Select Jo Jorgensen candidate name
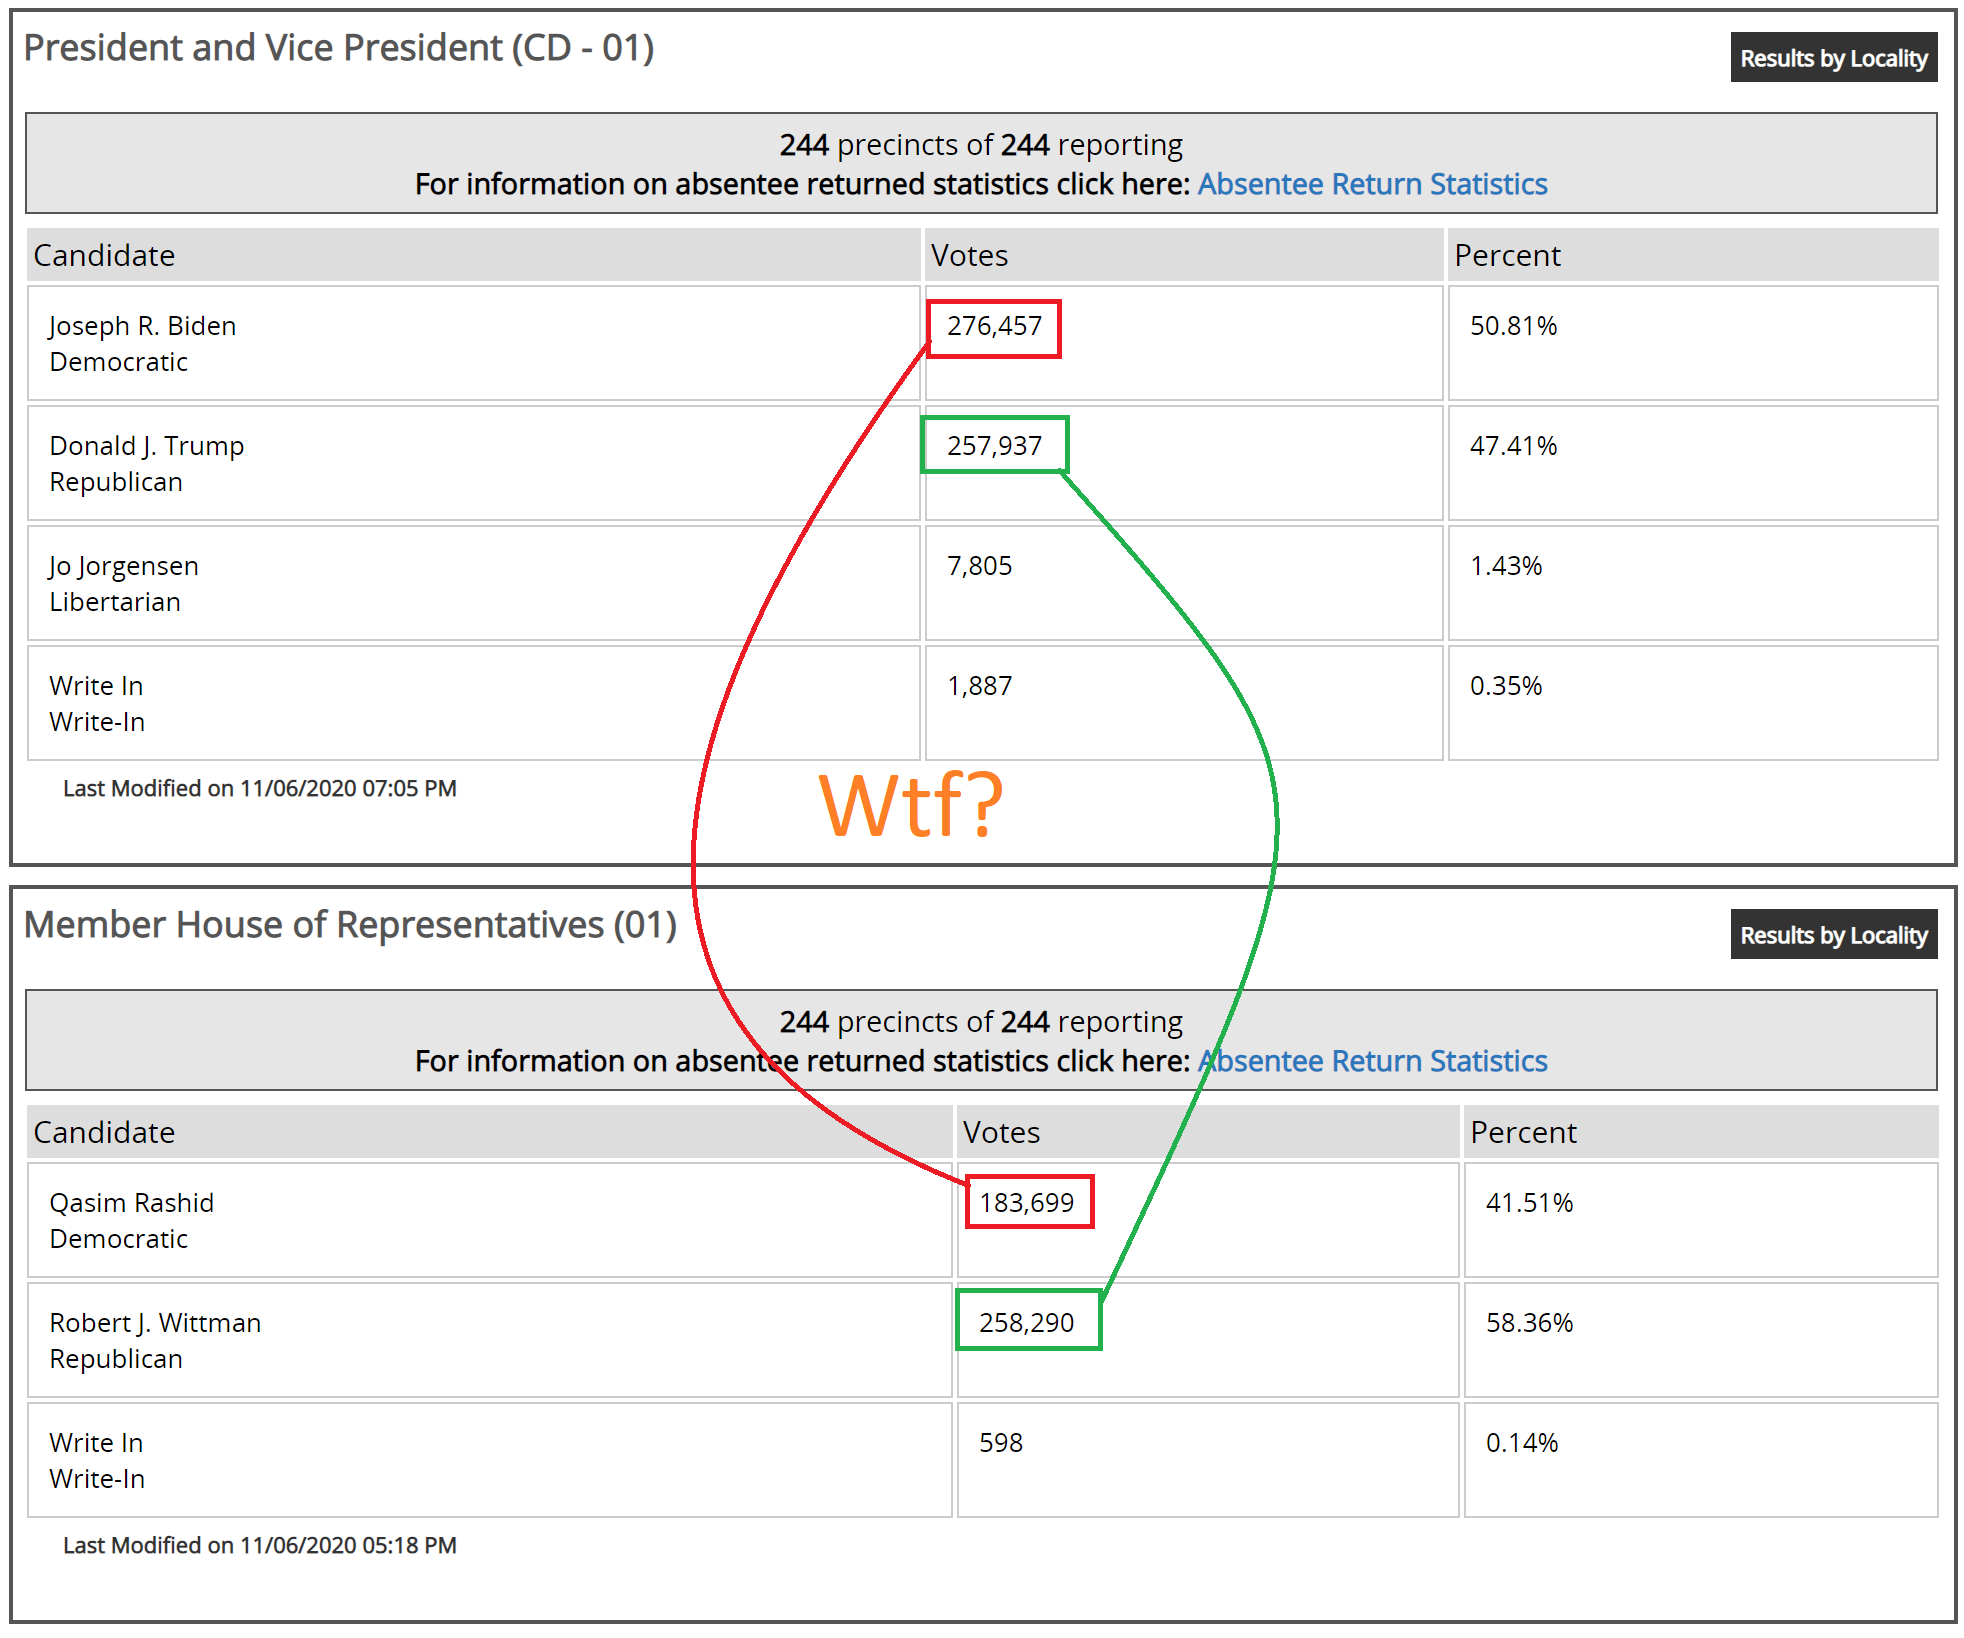1964x1638 pixels. tap(124, 566)
